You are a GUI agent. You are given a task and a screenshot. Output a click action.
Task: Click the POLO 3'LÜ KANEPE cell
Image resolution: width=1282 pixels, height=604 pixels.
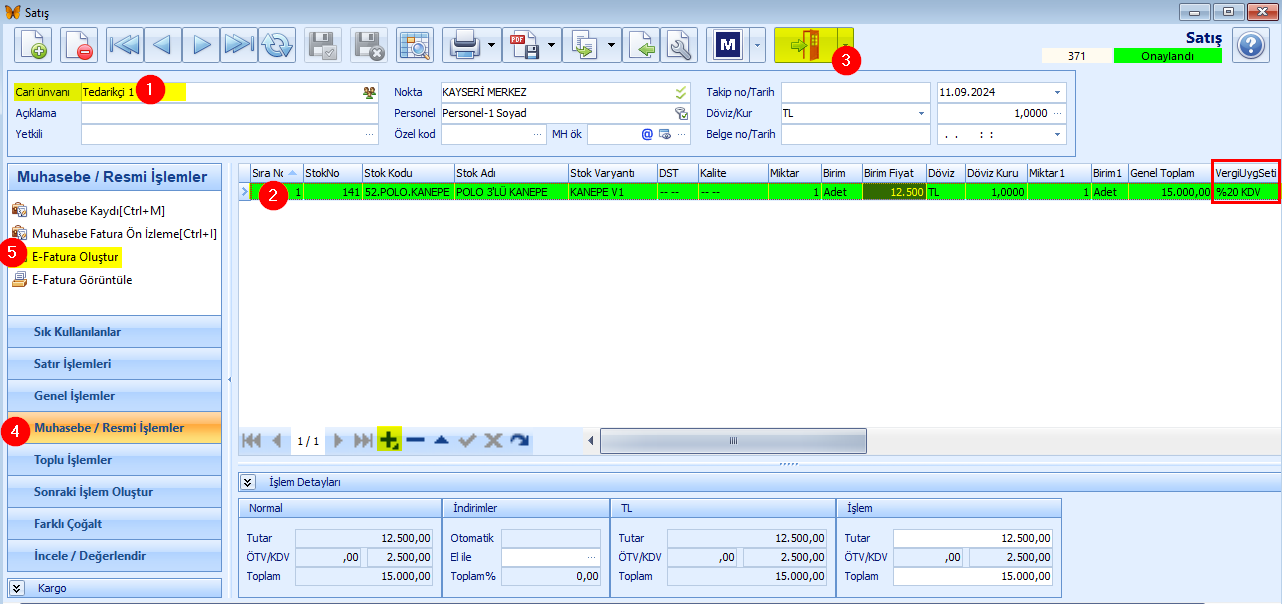[x=511, y=191]
